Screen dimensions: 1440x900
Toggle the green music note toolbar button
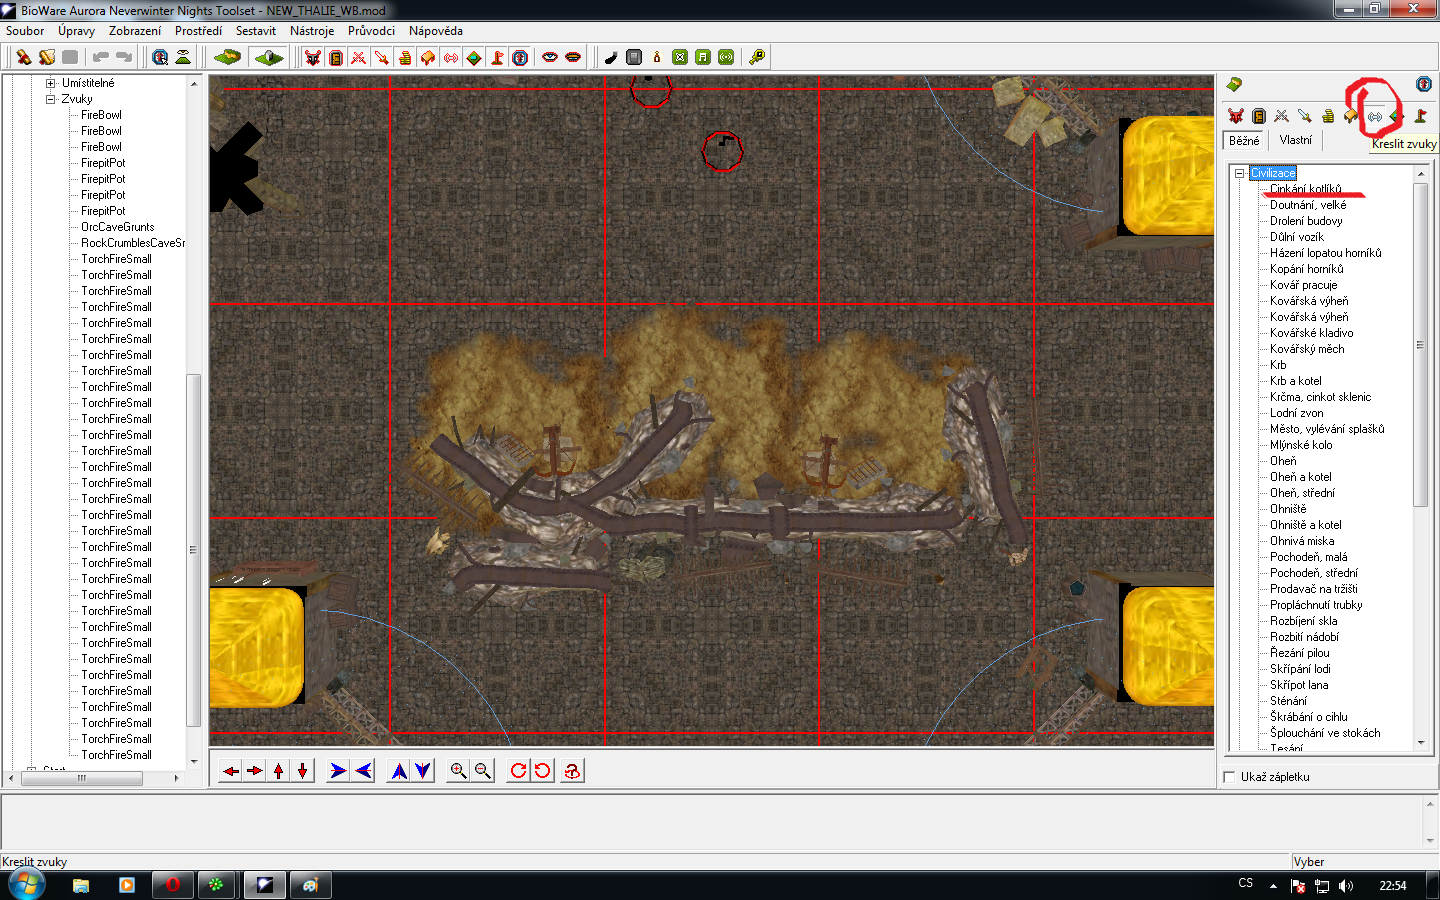[703, 57]
